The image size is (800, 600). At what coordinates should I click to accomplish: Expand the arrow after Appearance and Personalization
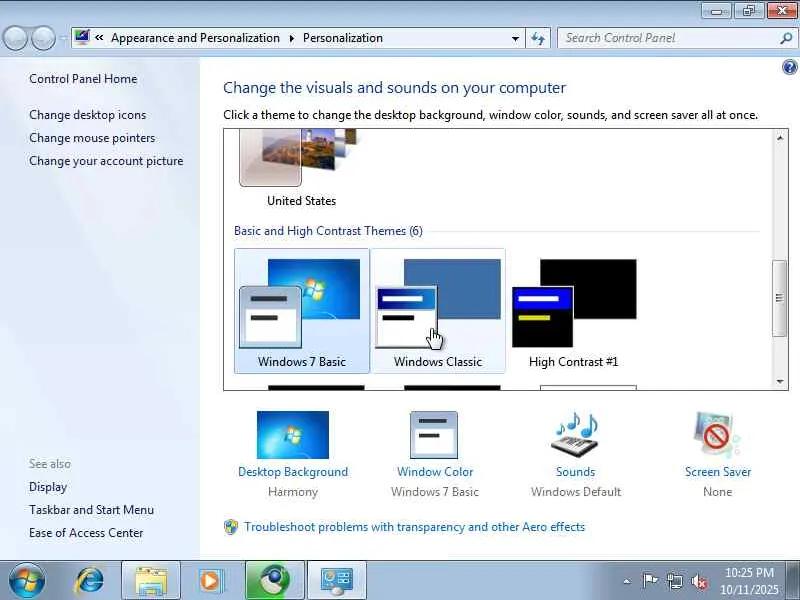[292, 38]
